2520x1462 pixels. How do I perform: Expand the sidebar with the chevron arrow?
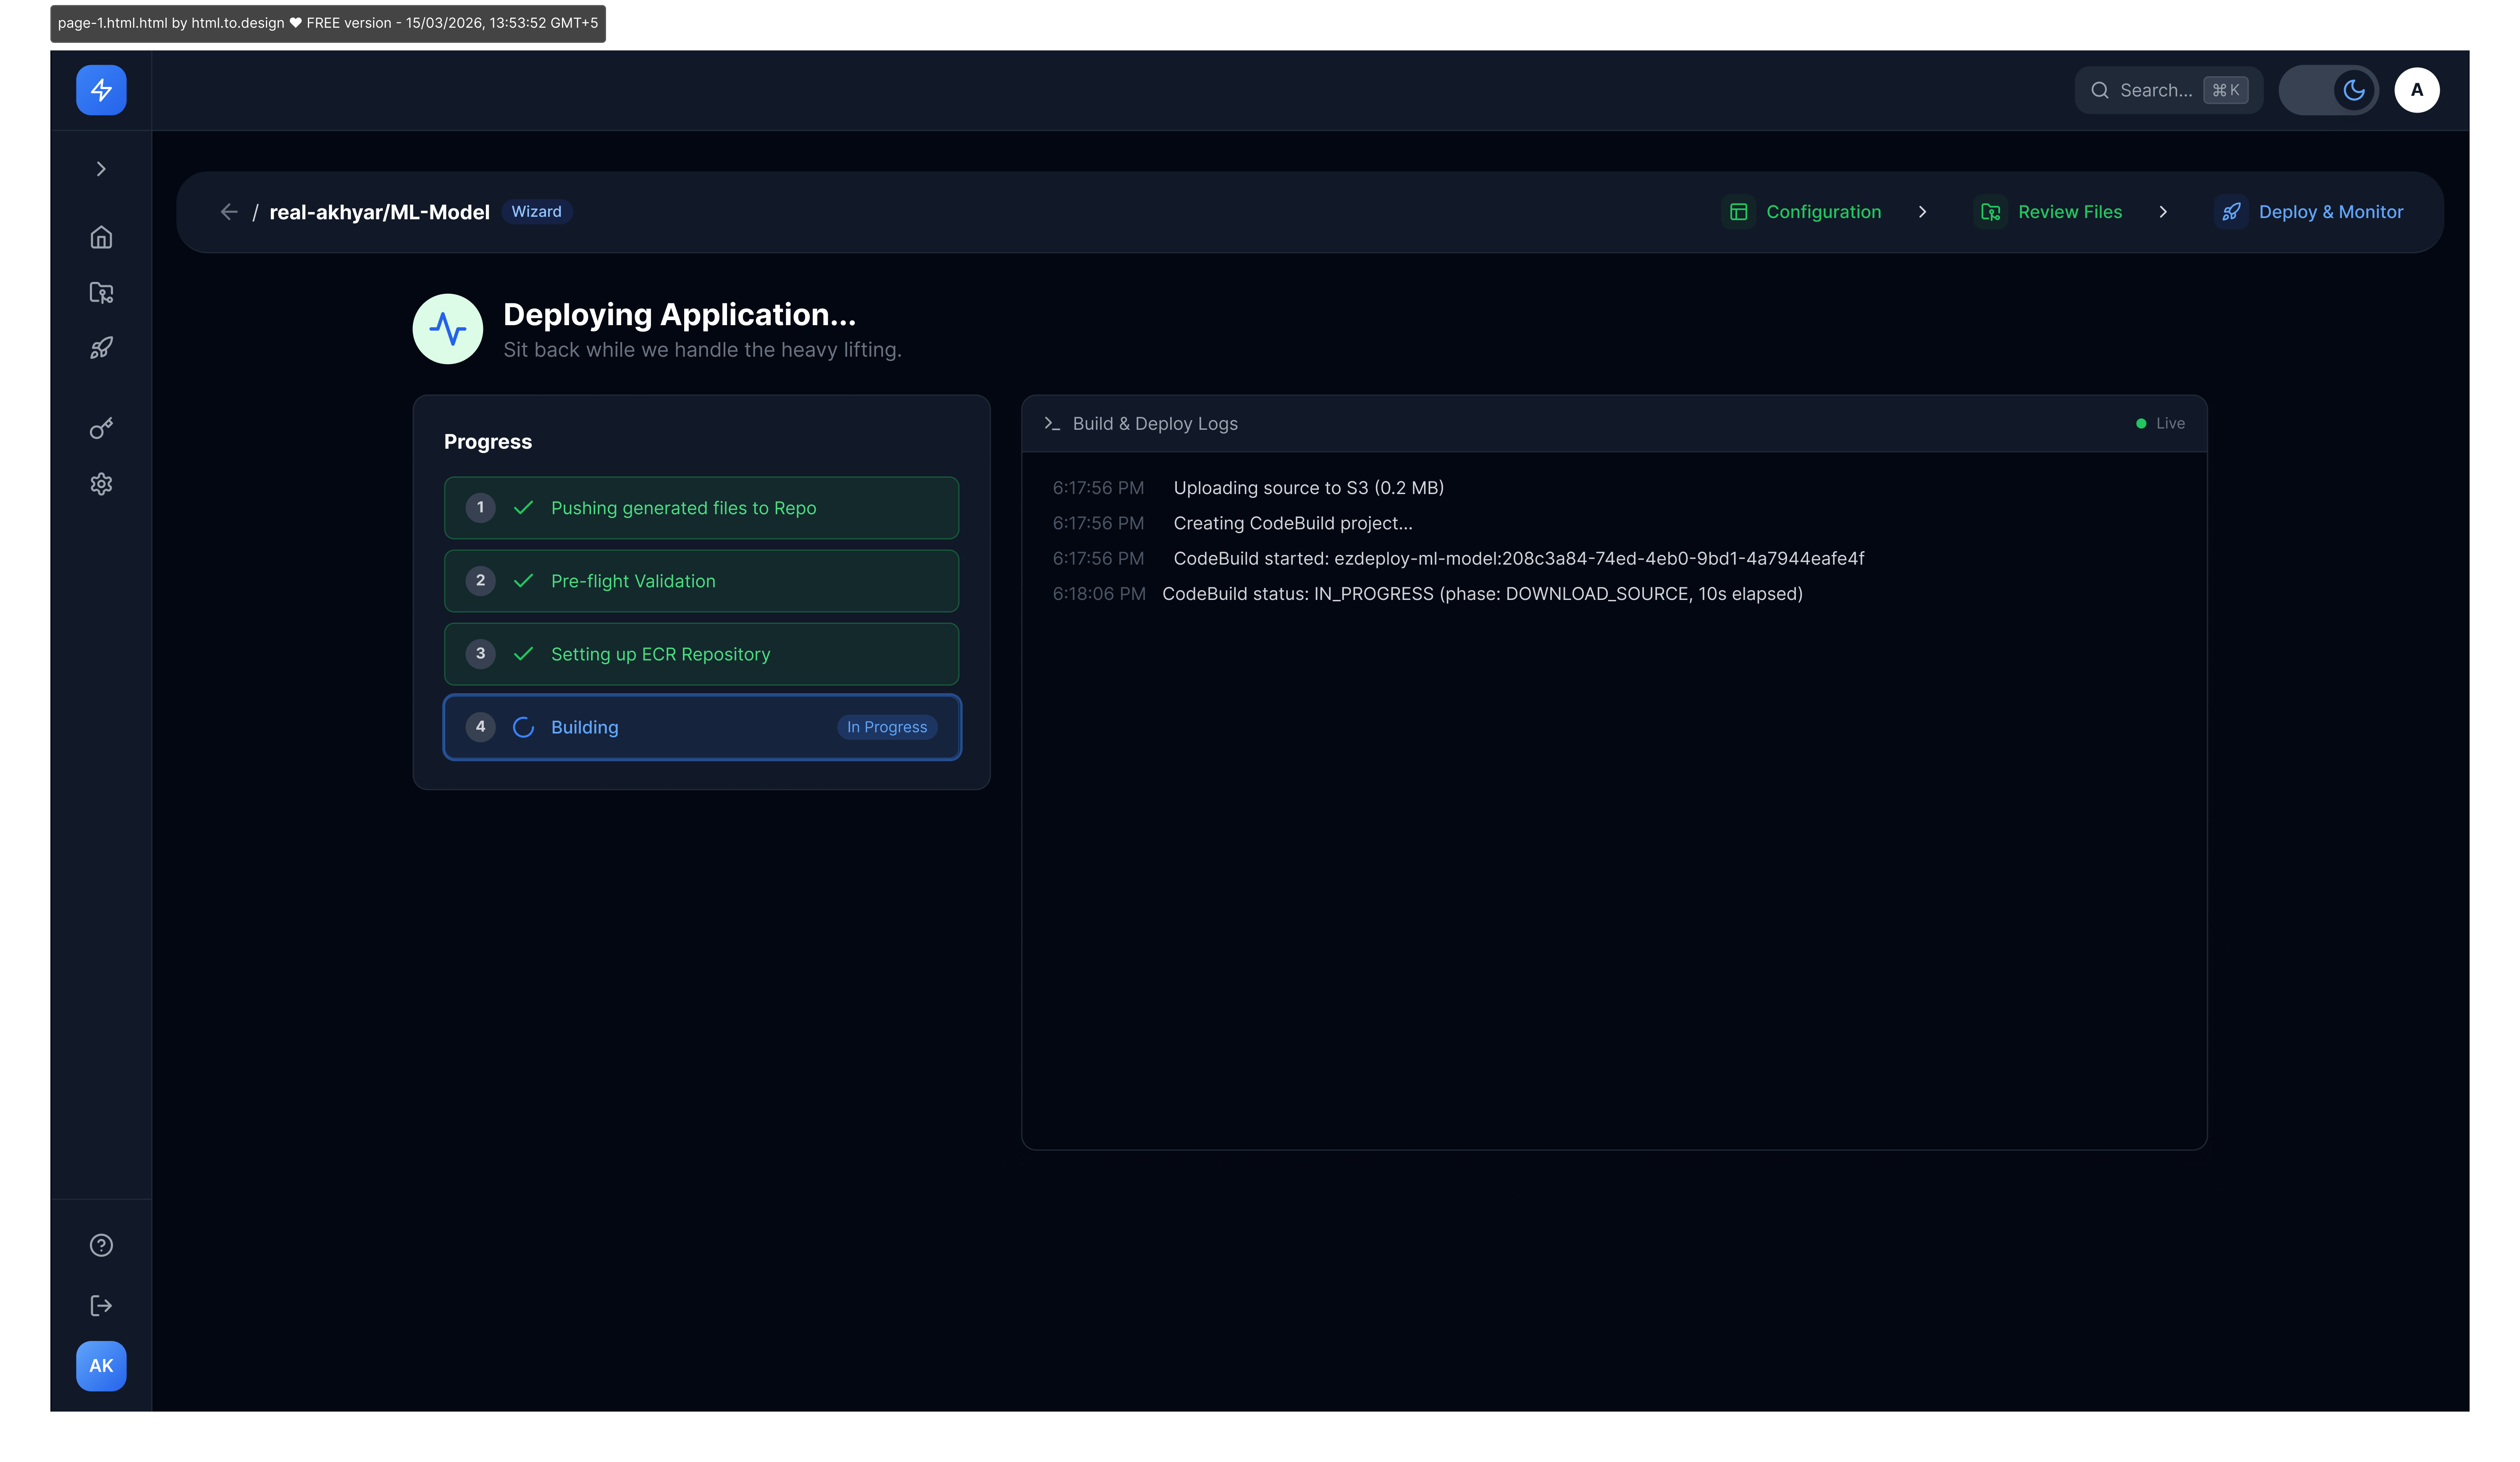[100, 168]
